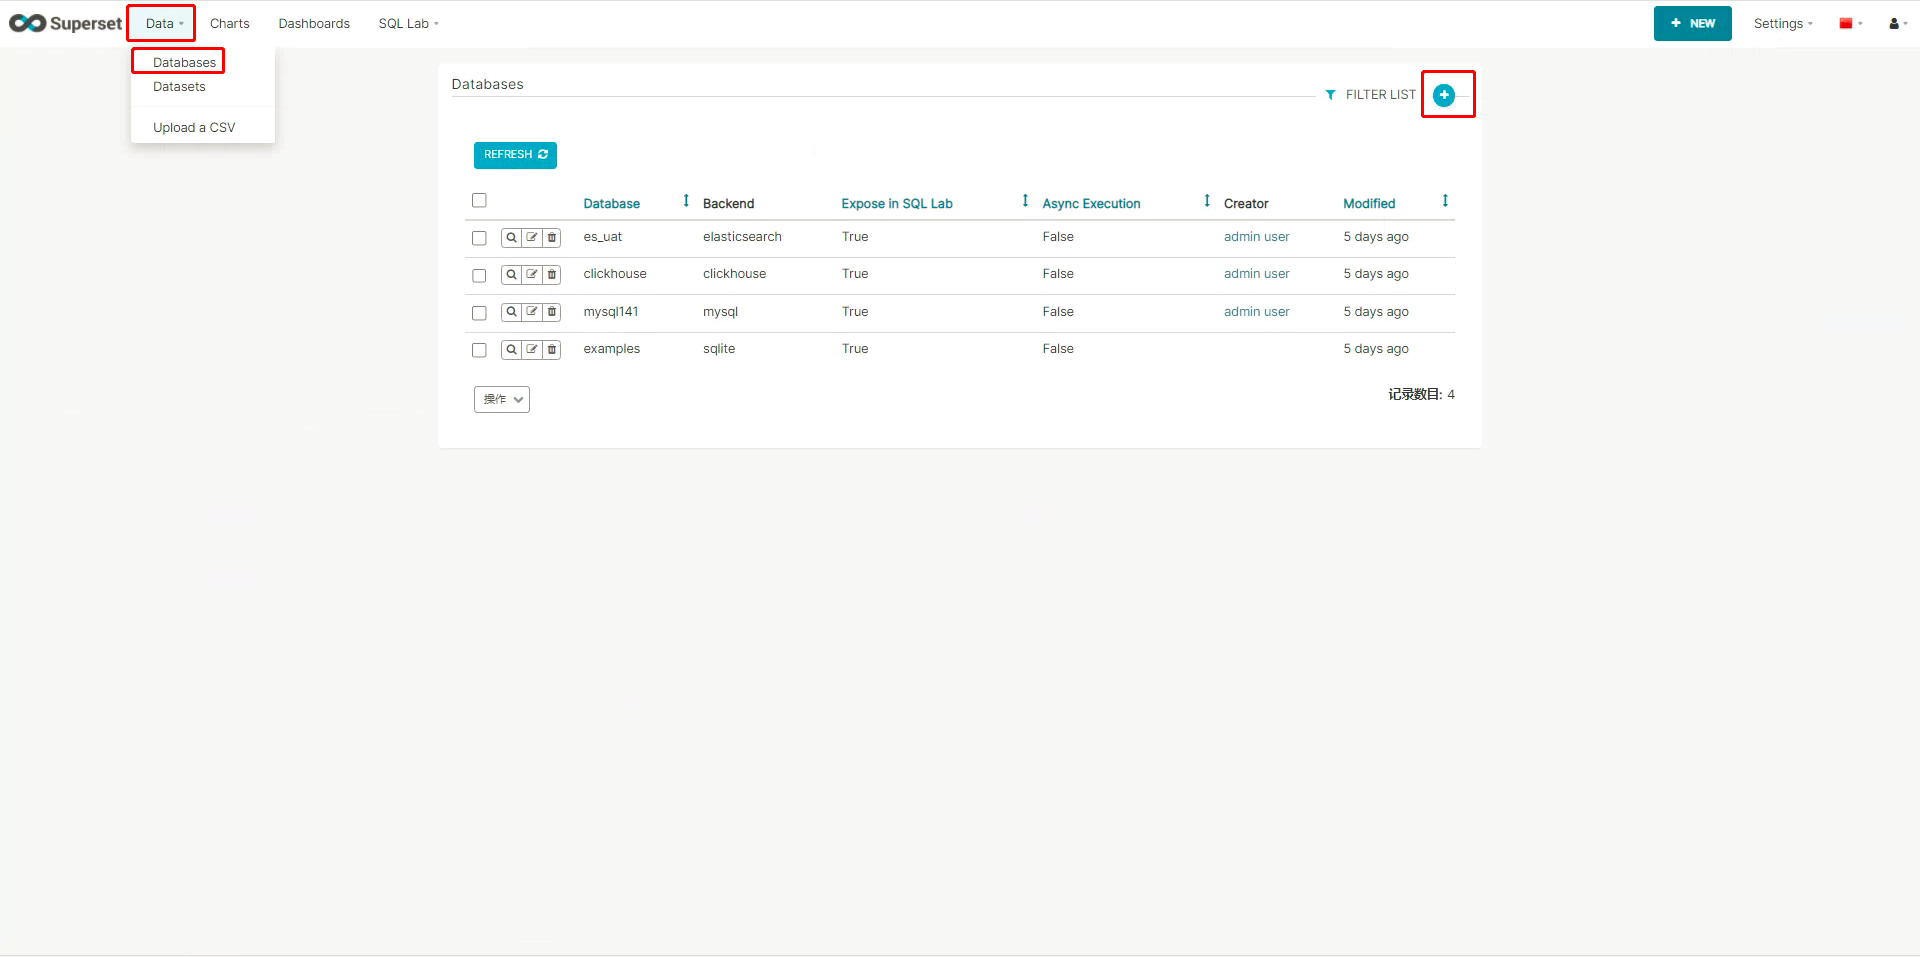Tick the clickhouse row checkbox
This screenshot has width=1920, height=957.
pyautogui.click(x=479, y=275)
